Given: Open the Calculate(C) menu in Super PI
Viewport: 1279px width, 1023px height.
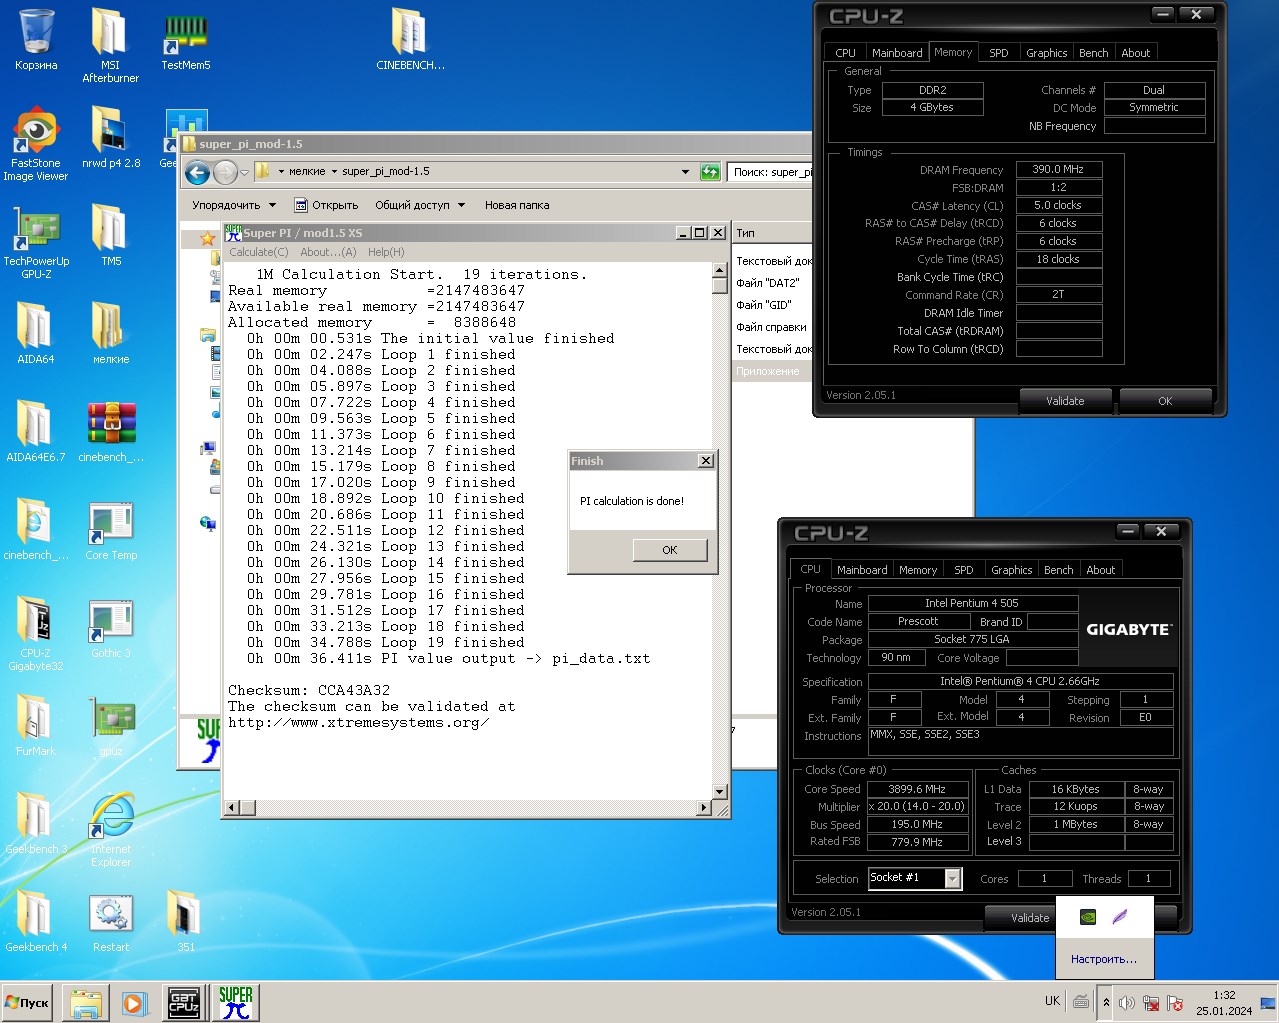Looking at the screenshot, I should 259,252.
